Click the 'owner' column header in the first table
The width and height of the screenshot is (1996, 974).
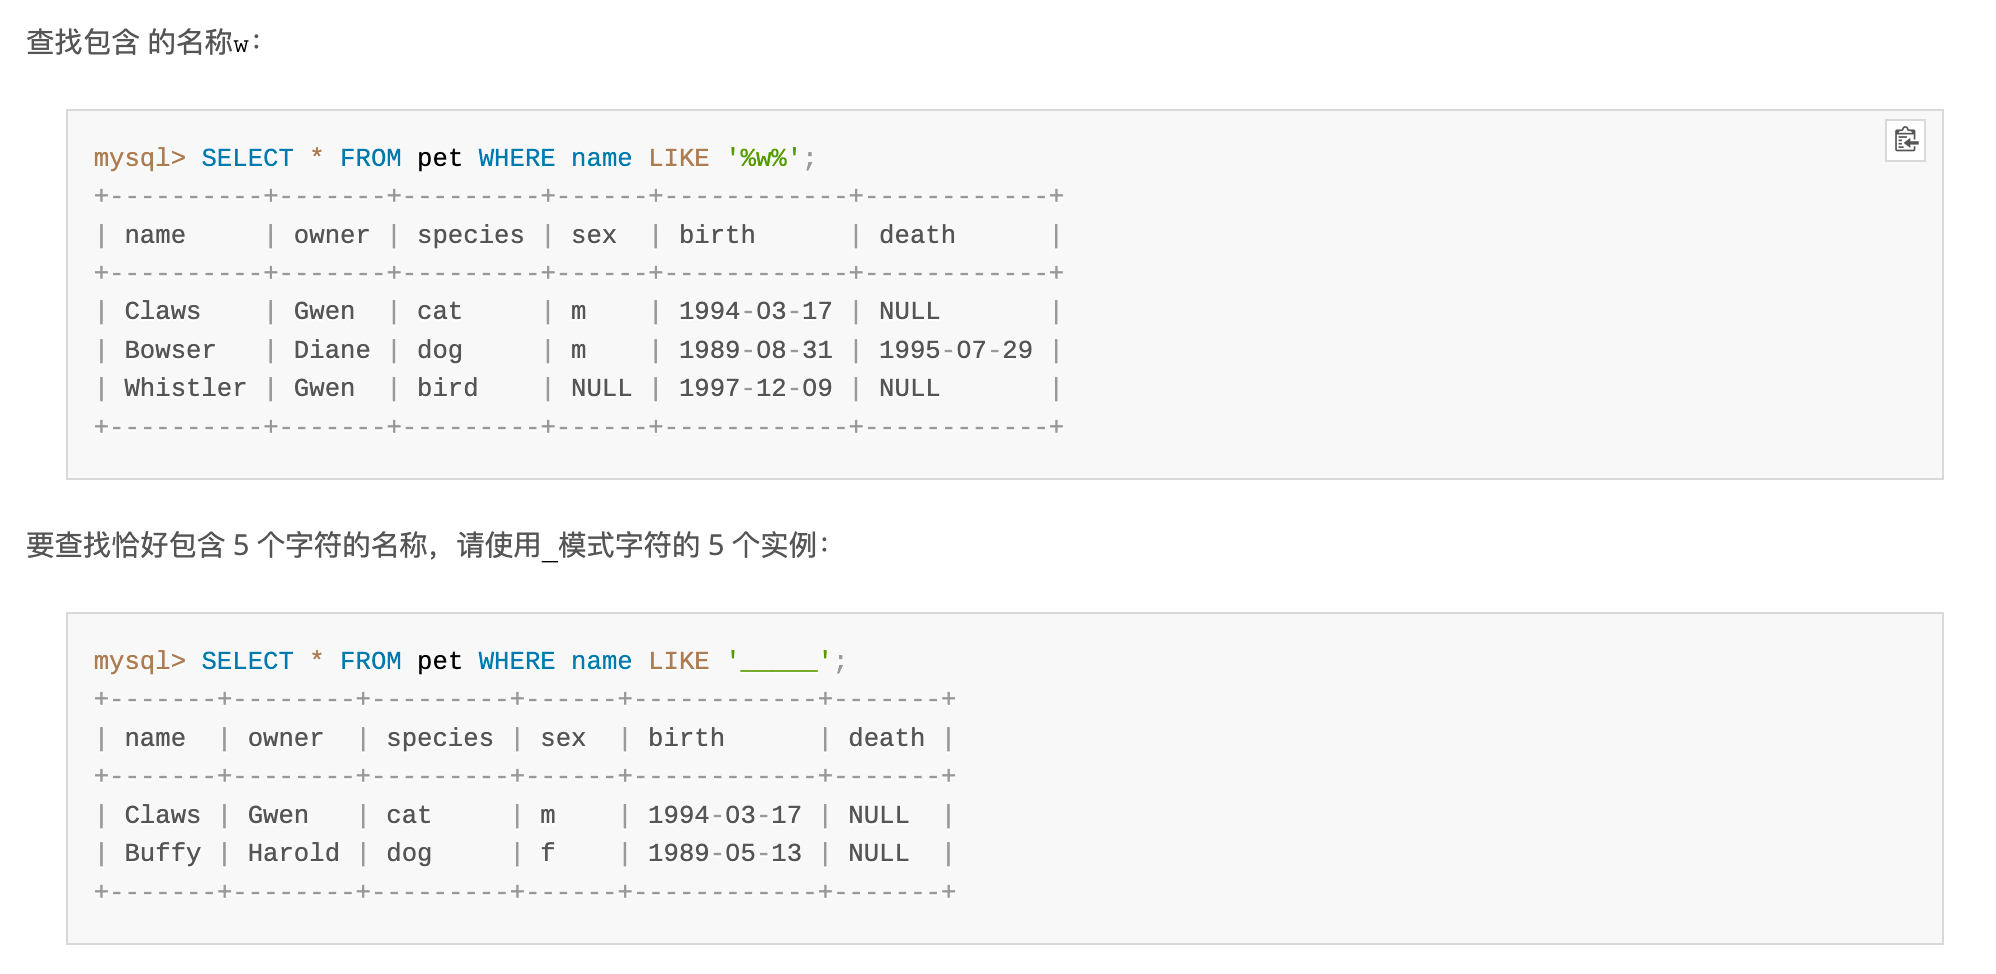[x=331, y=235]
